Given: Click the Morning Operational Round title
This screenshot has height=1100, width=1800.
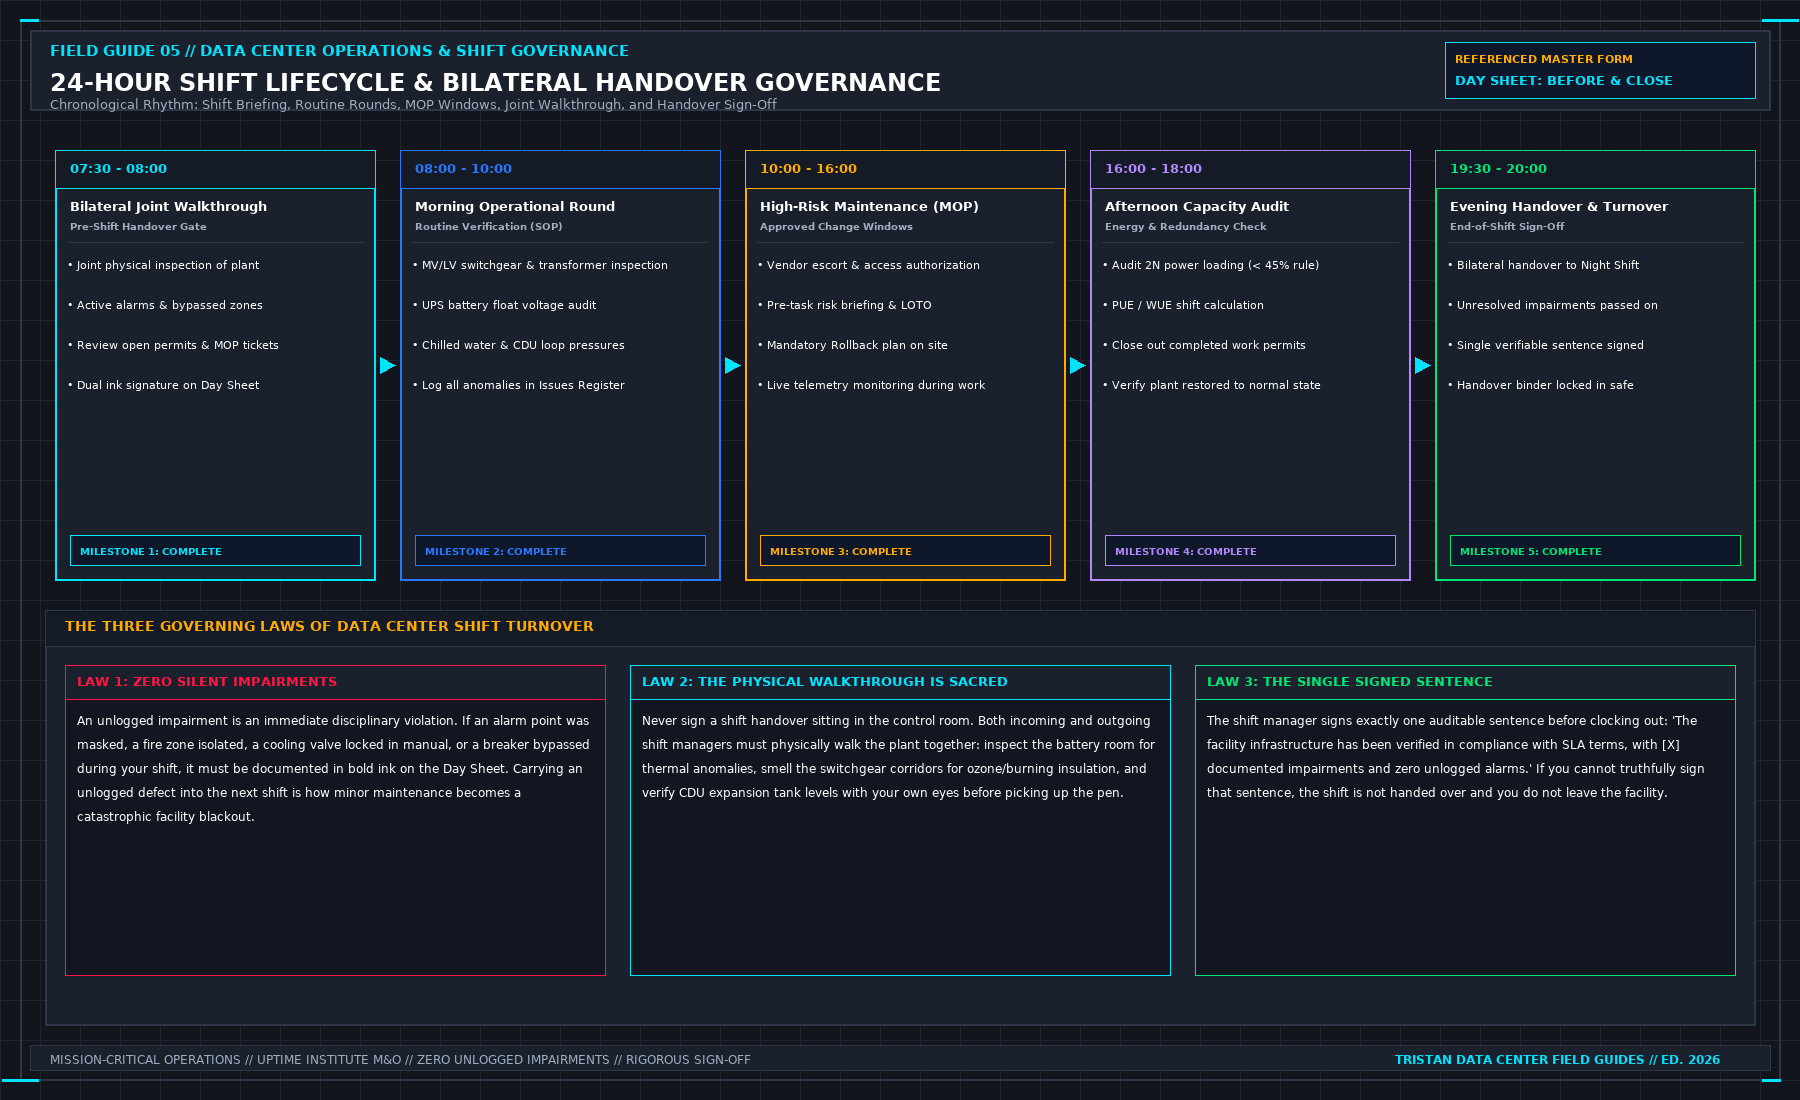Looking at the screenshot, I should point(515,206).
